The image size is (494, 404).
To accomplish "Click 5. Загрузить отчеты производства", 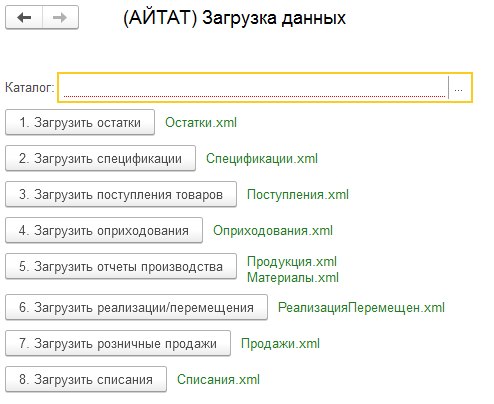I will (121, 266).
